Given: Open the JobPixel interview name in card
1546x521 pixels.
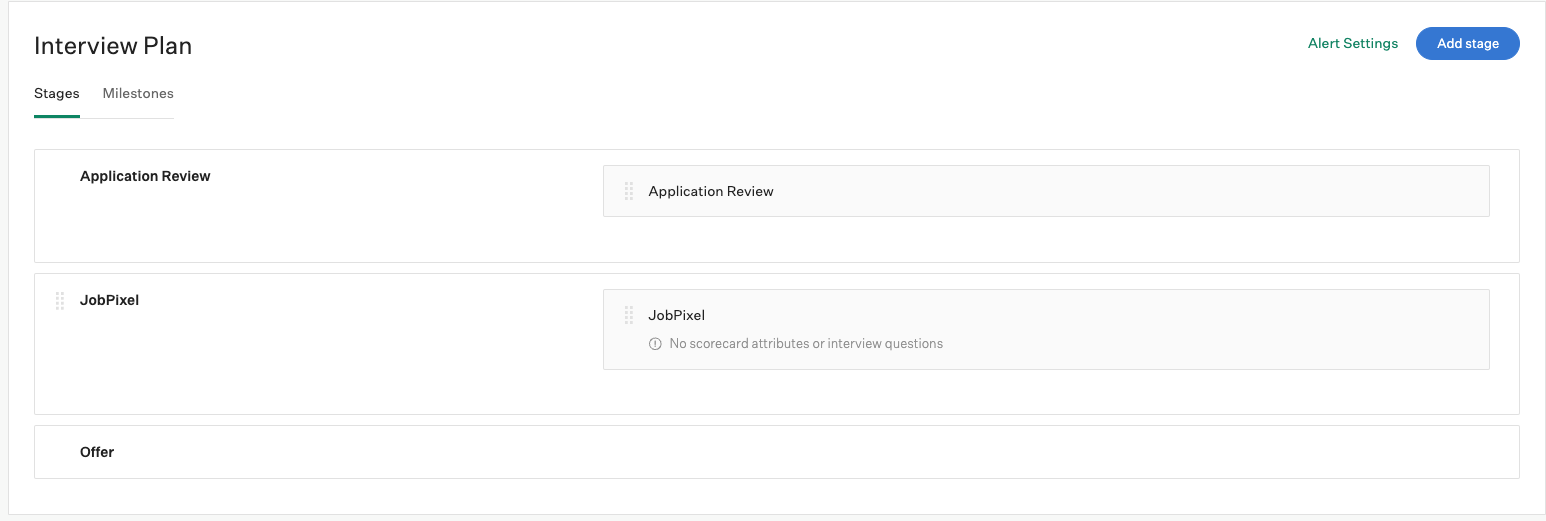Looking at the screenshot, I should [x=677, y=315].
